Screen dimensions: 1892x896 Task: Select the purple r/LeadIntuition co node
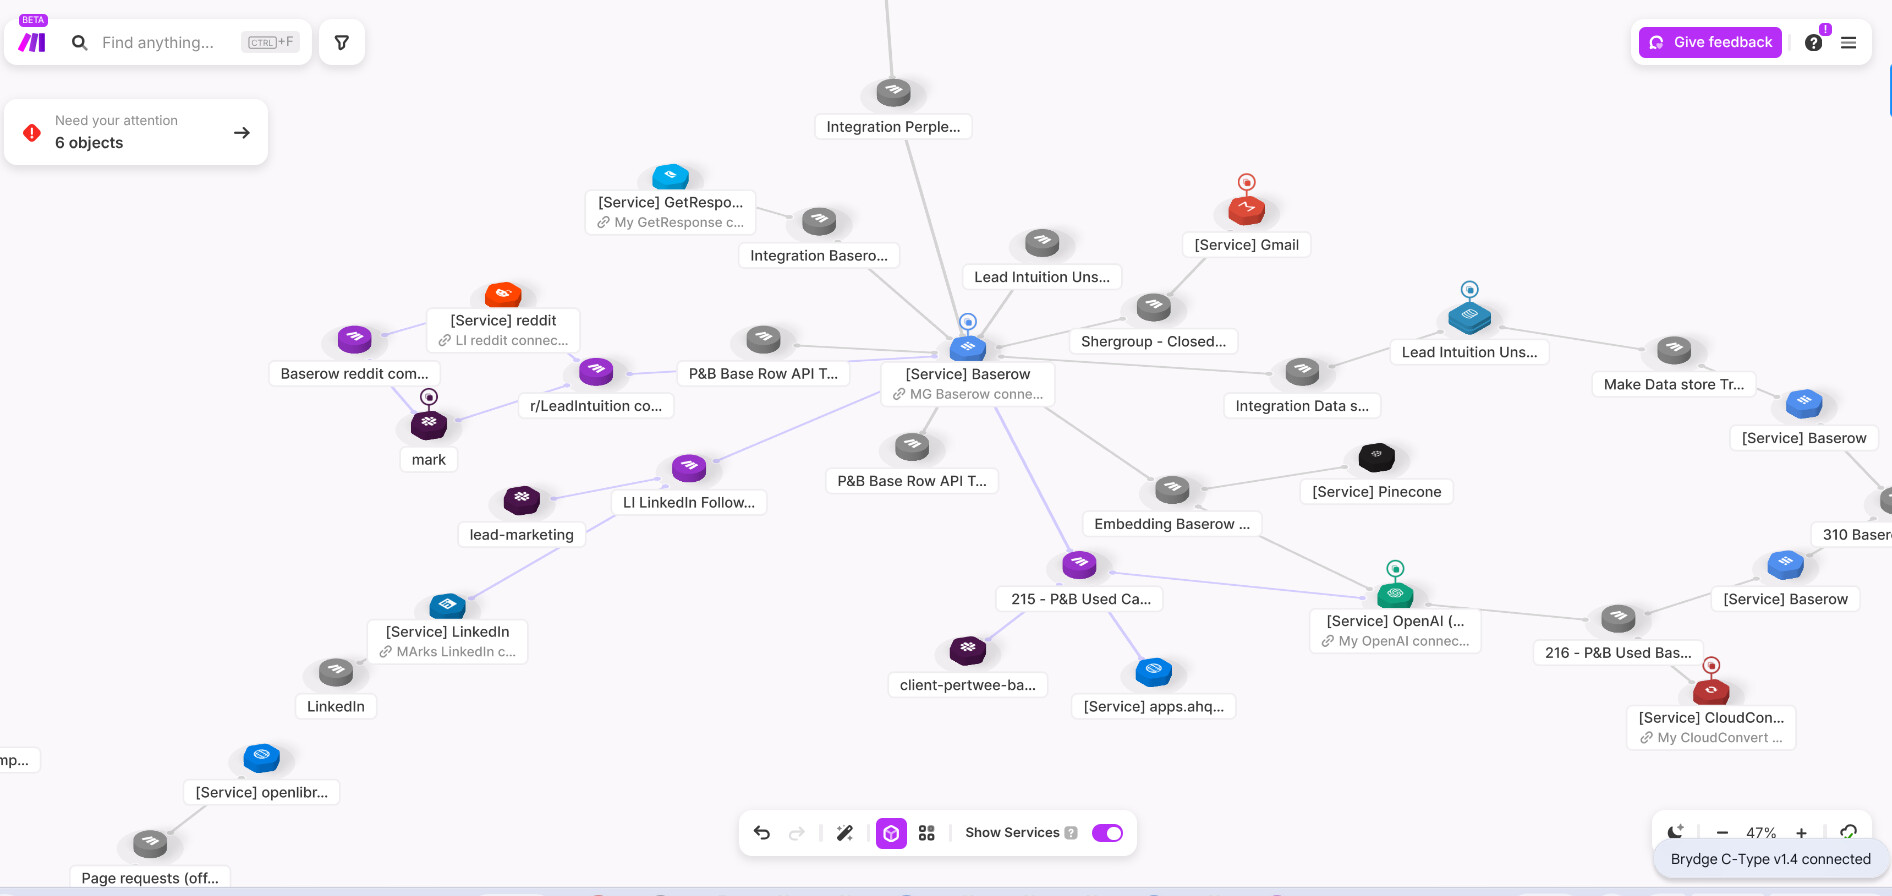point(596,371)
